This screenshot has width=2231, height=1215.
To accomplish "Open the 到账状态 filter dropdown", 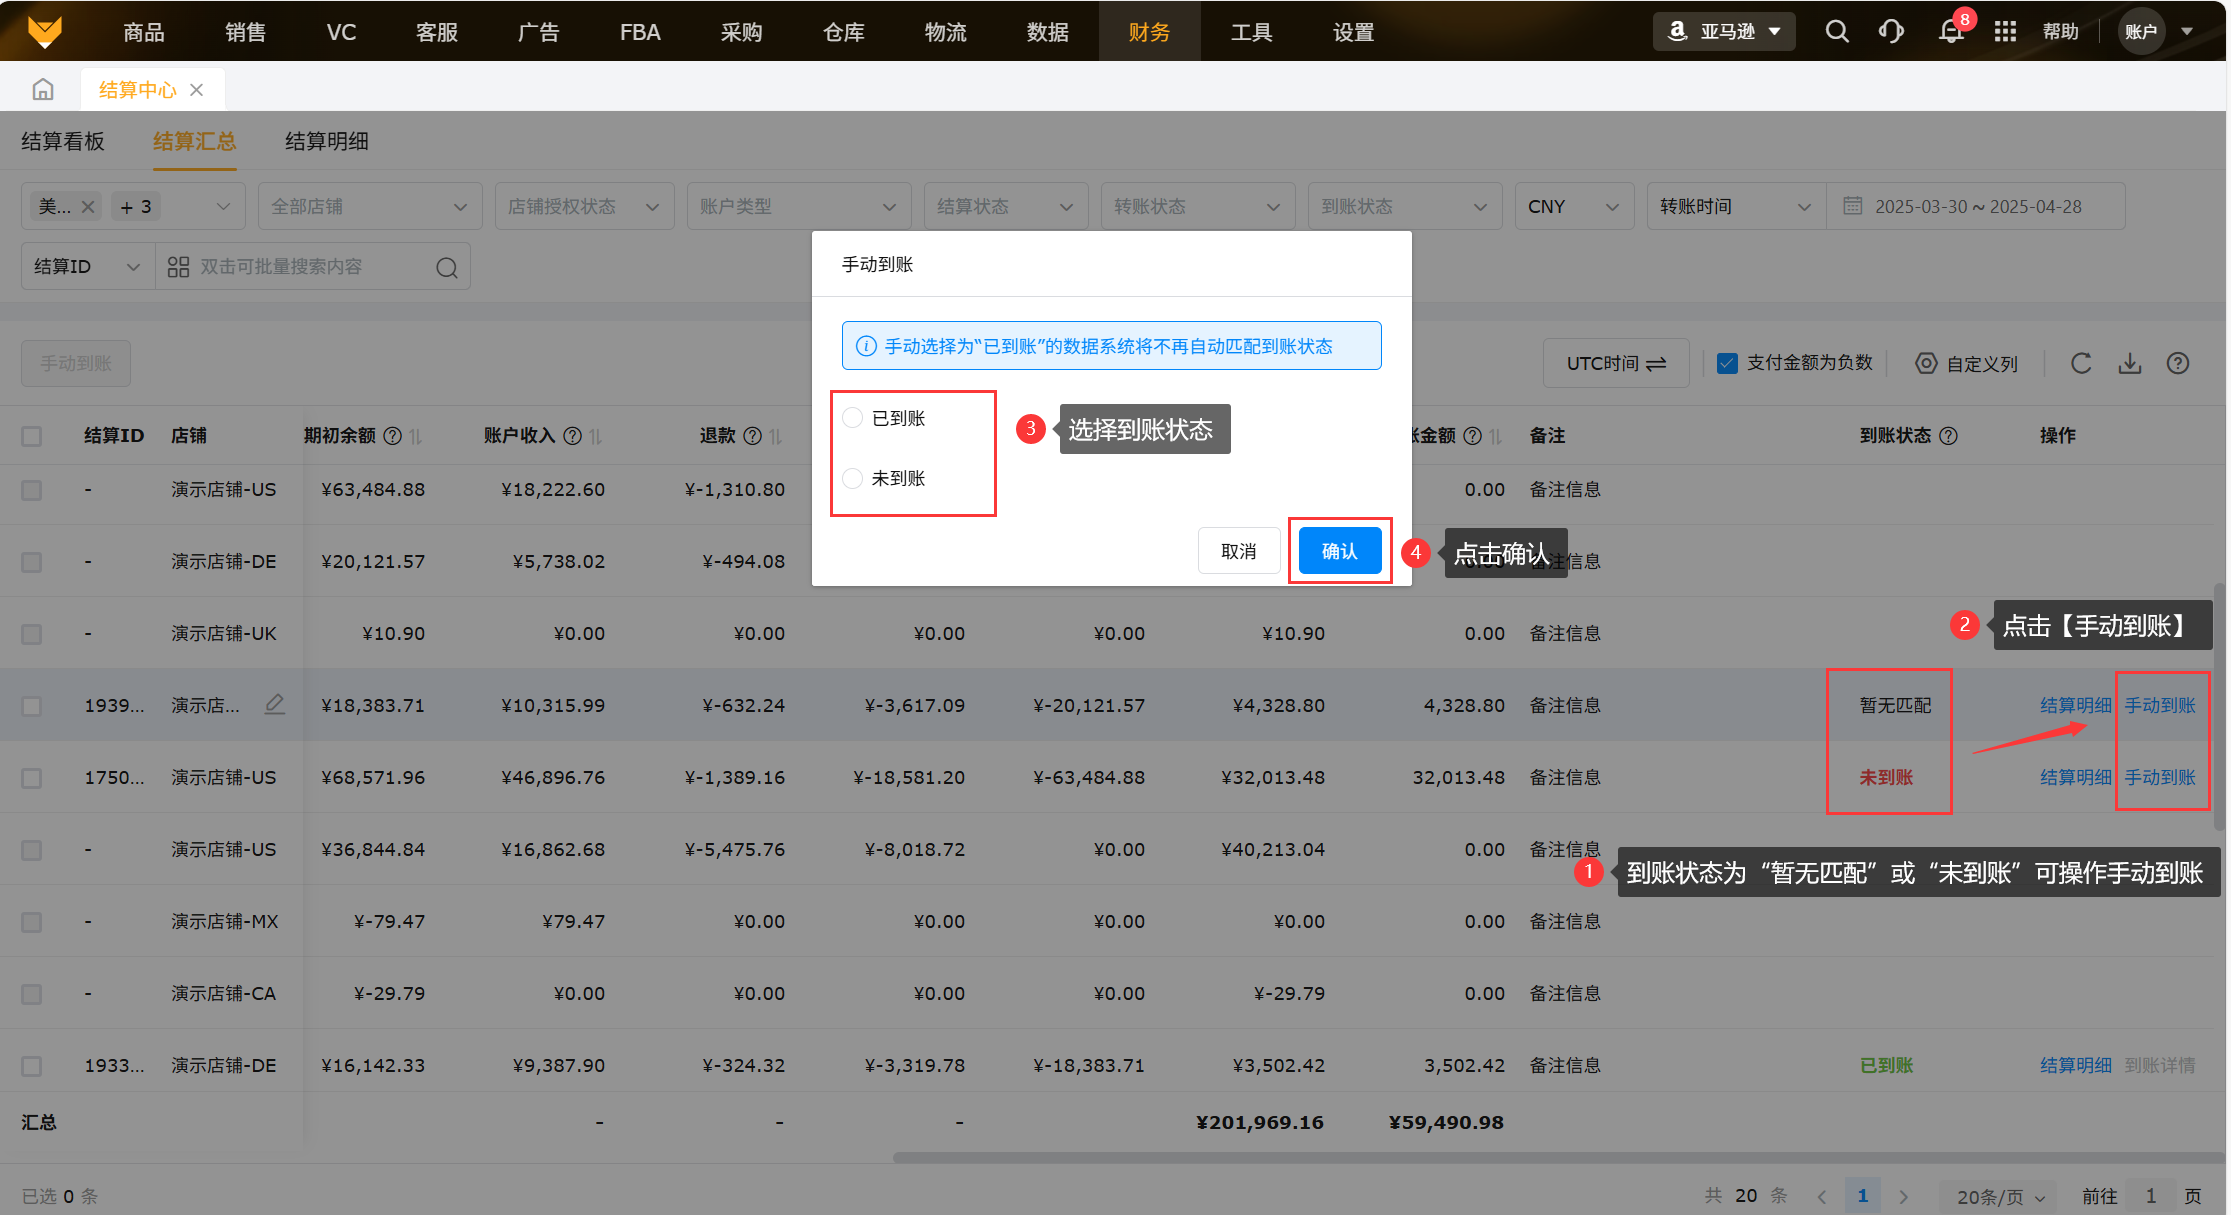I will pos(1403,206).
